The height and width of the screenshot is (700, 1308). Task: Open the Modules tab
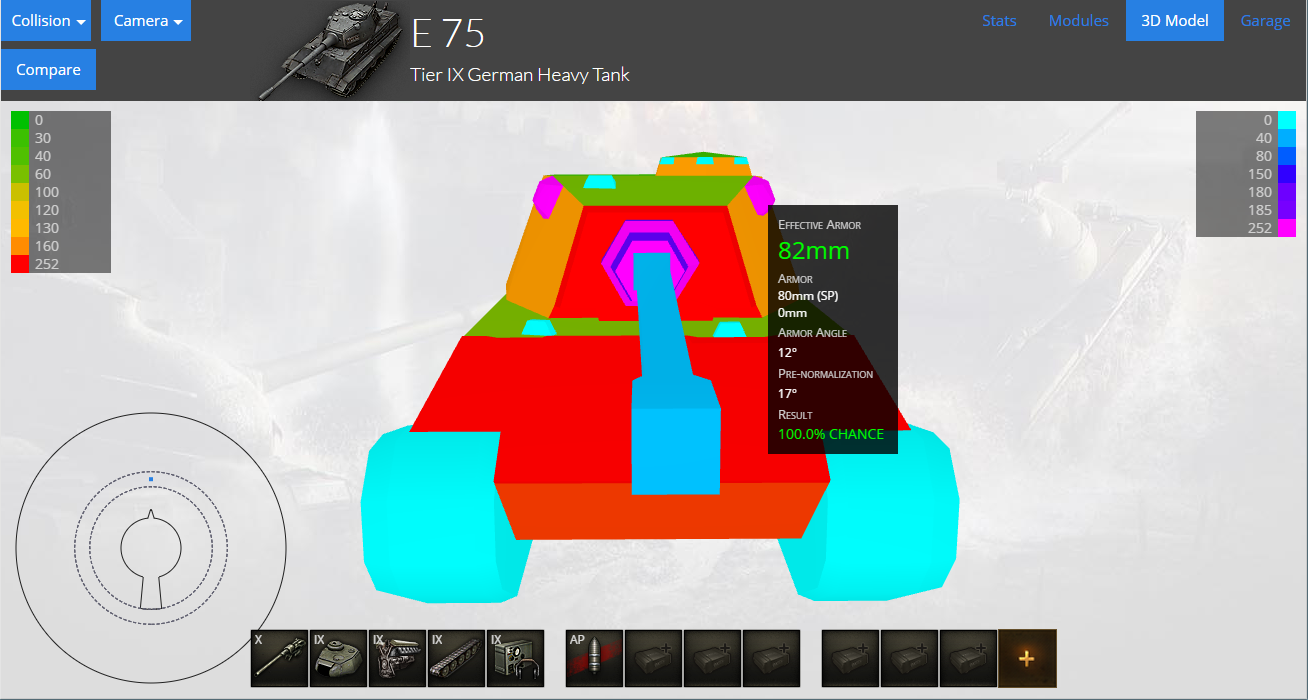coord(1078,21)
